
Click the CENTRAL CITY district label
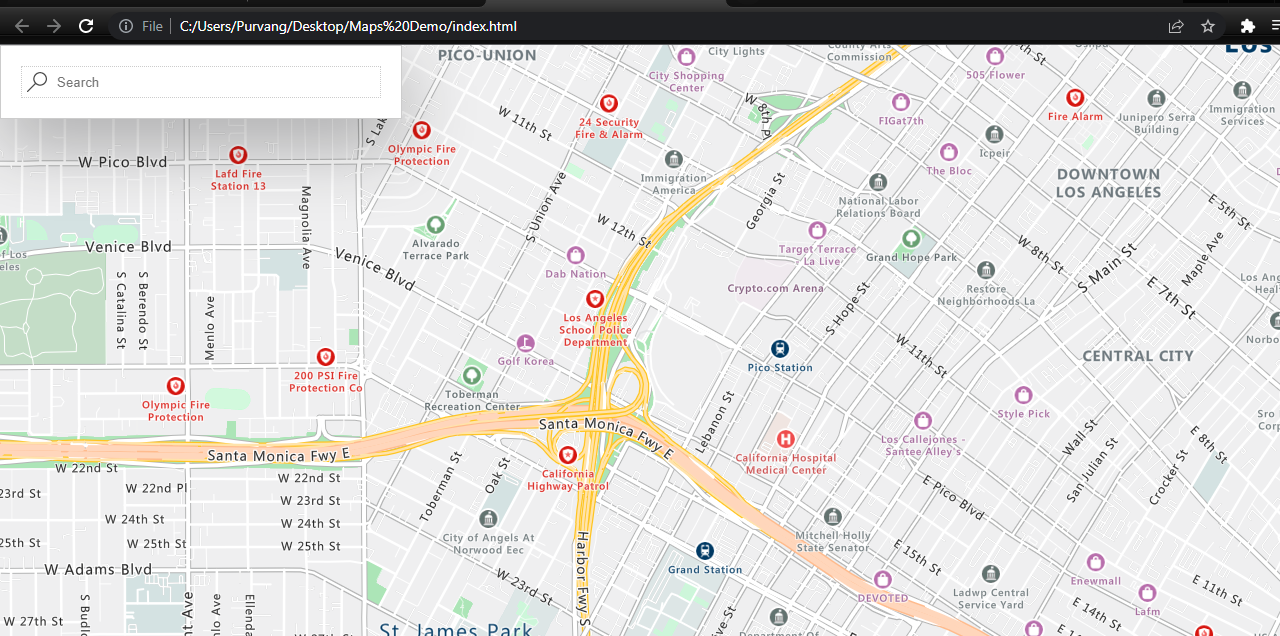pos(1138,356)
